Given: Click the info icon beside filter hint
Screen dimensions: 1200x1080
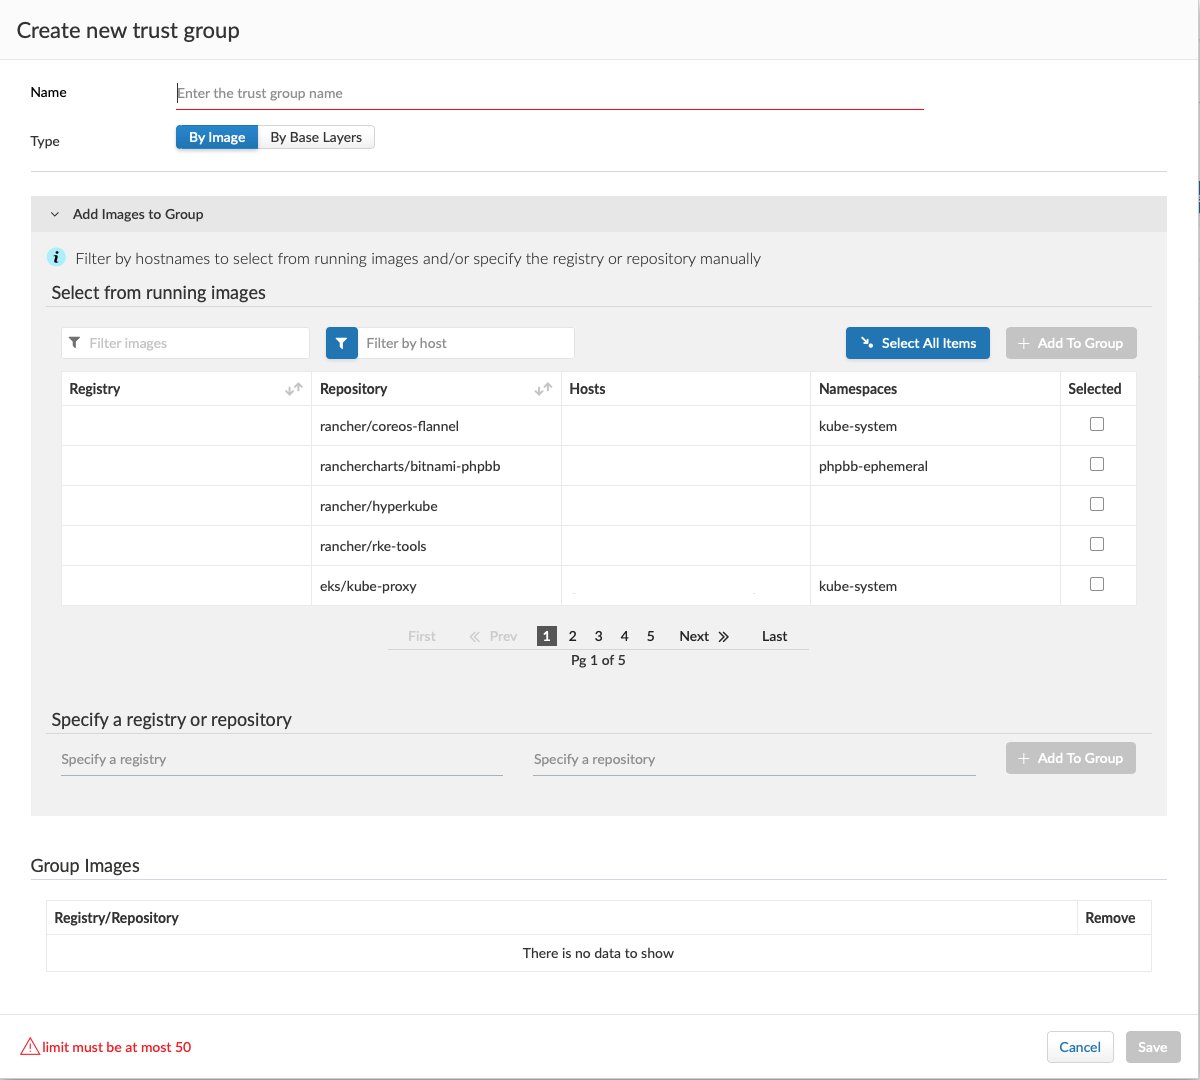Looking at the screenshot, I should (56, 258).
